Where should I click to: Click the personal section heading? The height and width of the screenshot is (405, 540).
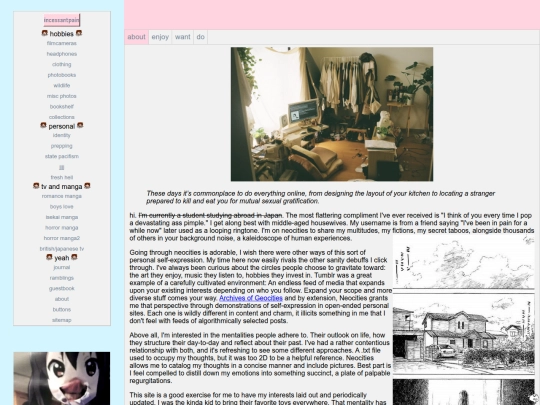point(62,126)
